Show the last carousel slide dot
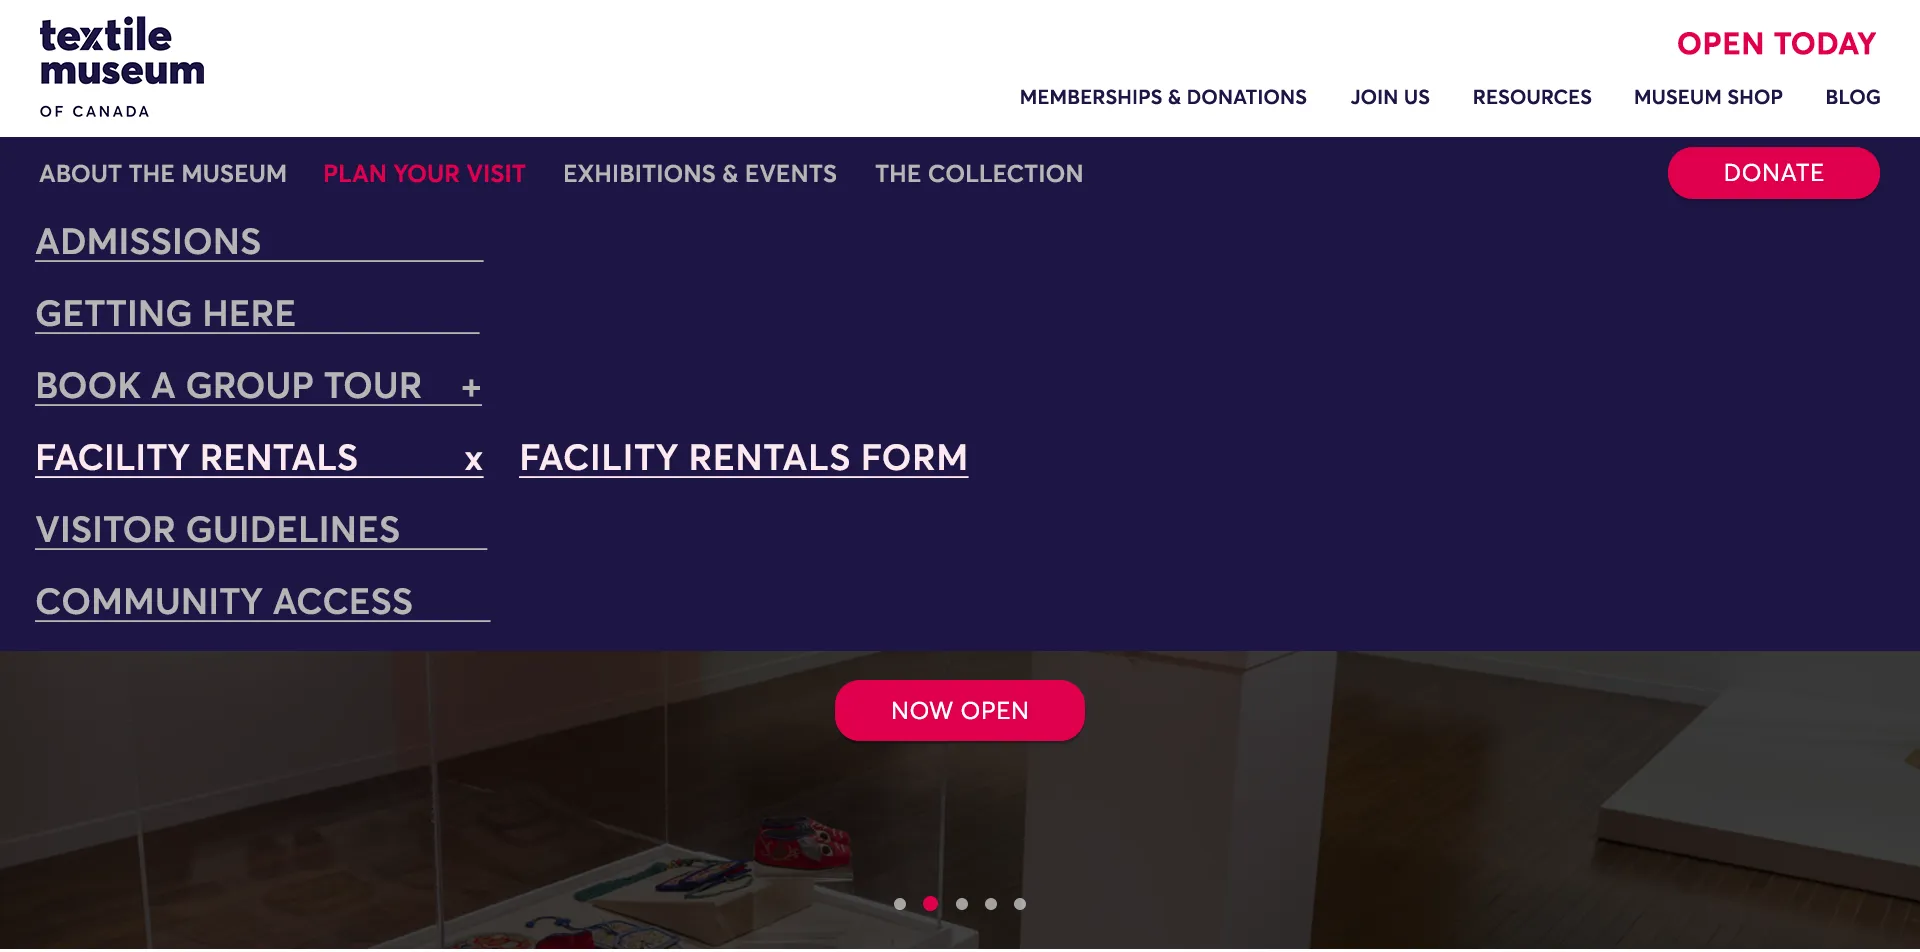Image resolution: width=1920 pixels, height=952 pixels. pyautogui.click(x=1020, y=904)
